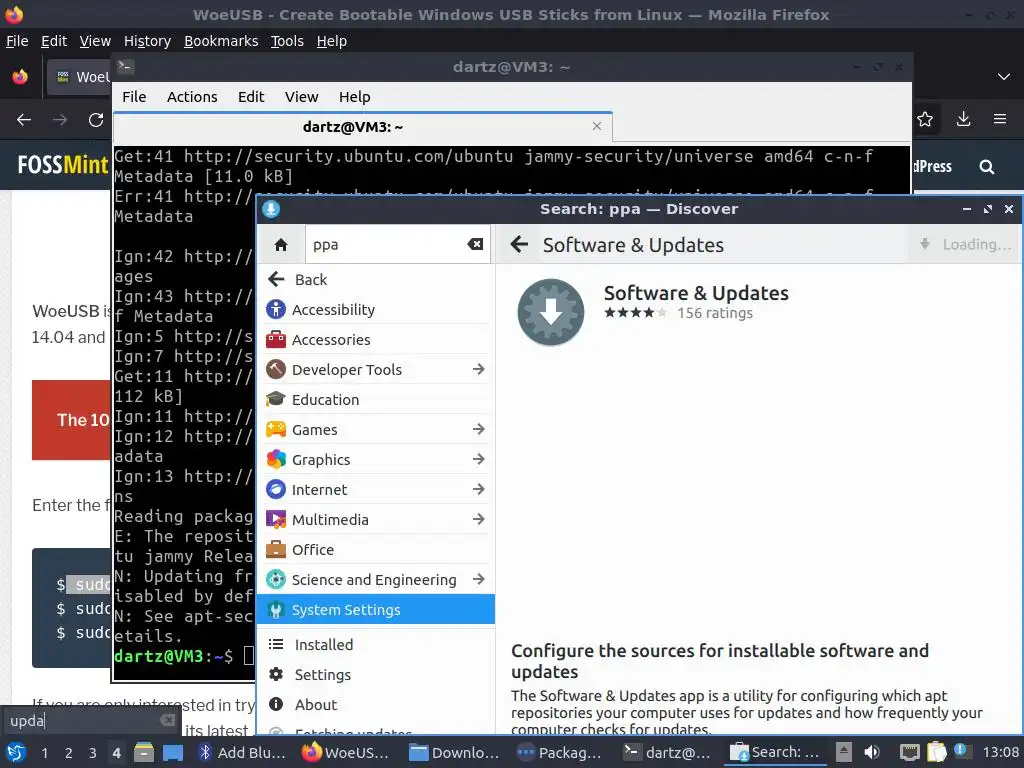Clear the upda search field
The image size is (1024, 768).
coord(168,720)
